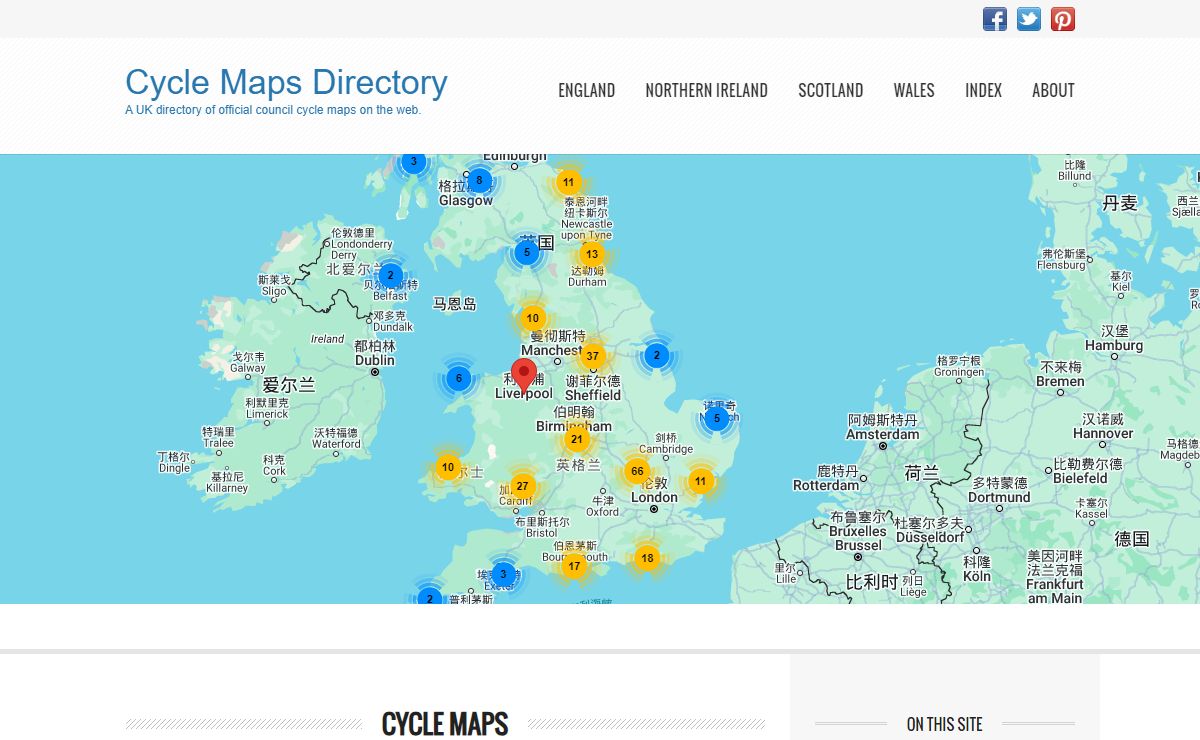Click the red Liverpool map pin
The image size is (1200, 740).
pyautogui.click(x=524, y=375)
